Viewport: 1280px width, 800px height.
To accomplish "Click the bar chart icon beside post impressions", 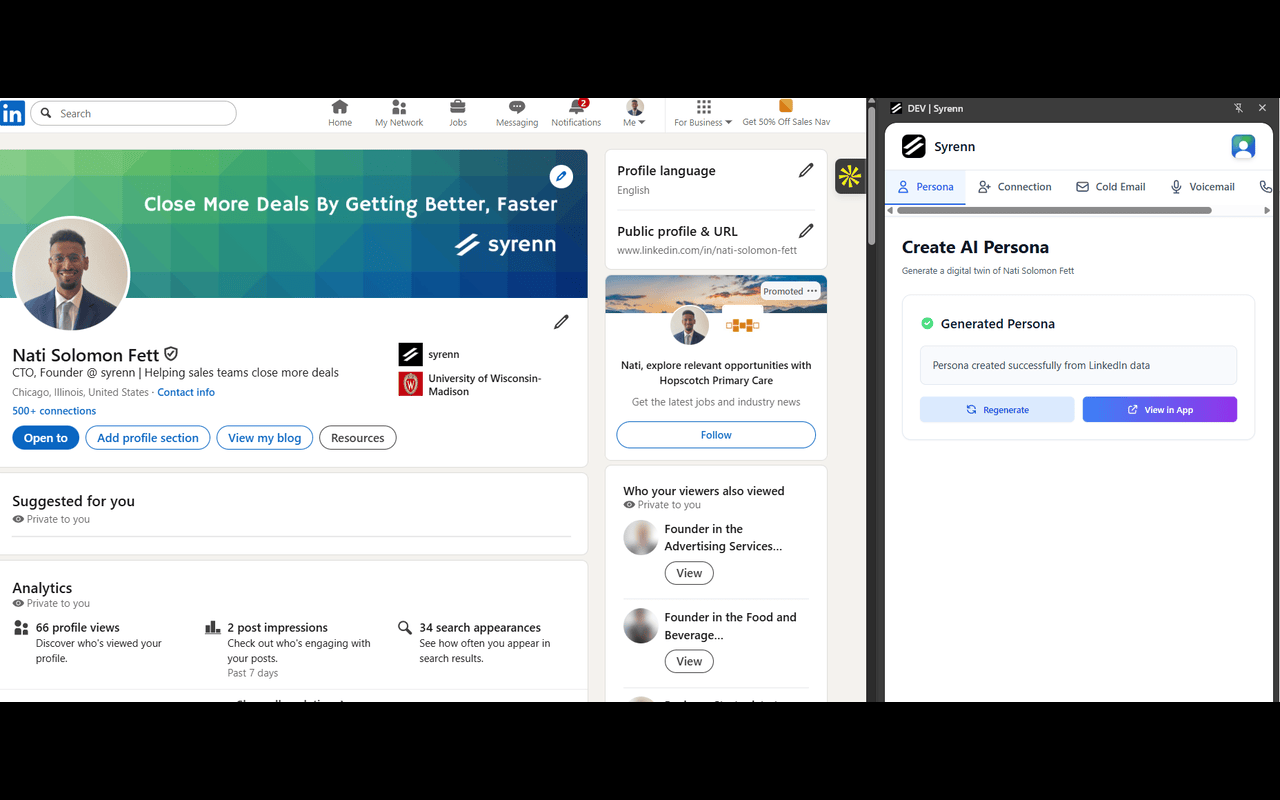I will 212,628.
